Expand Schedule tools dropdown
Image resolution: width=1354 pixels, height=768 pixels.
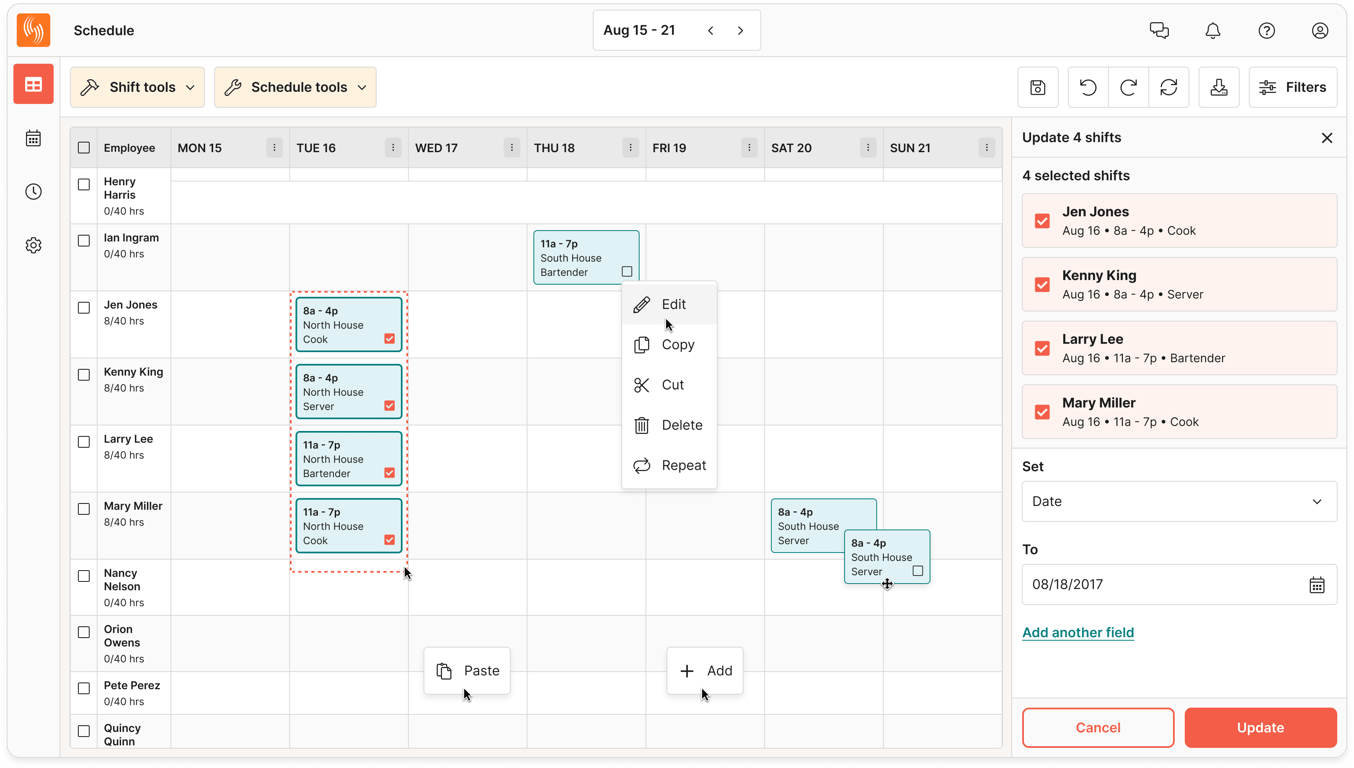[x=295, y=87]
